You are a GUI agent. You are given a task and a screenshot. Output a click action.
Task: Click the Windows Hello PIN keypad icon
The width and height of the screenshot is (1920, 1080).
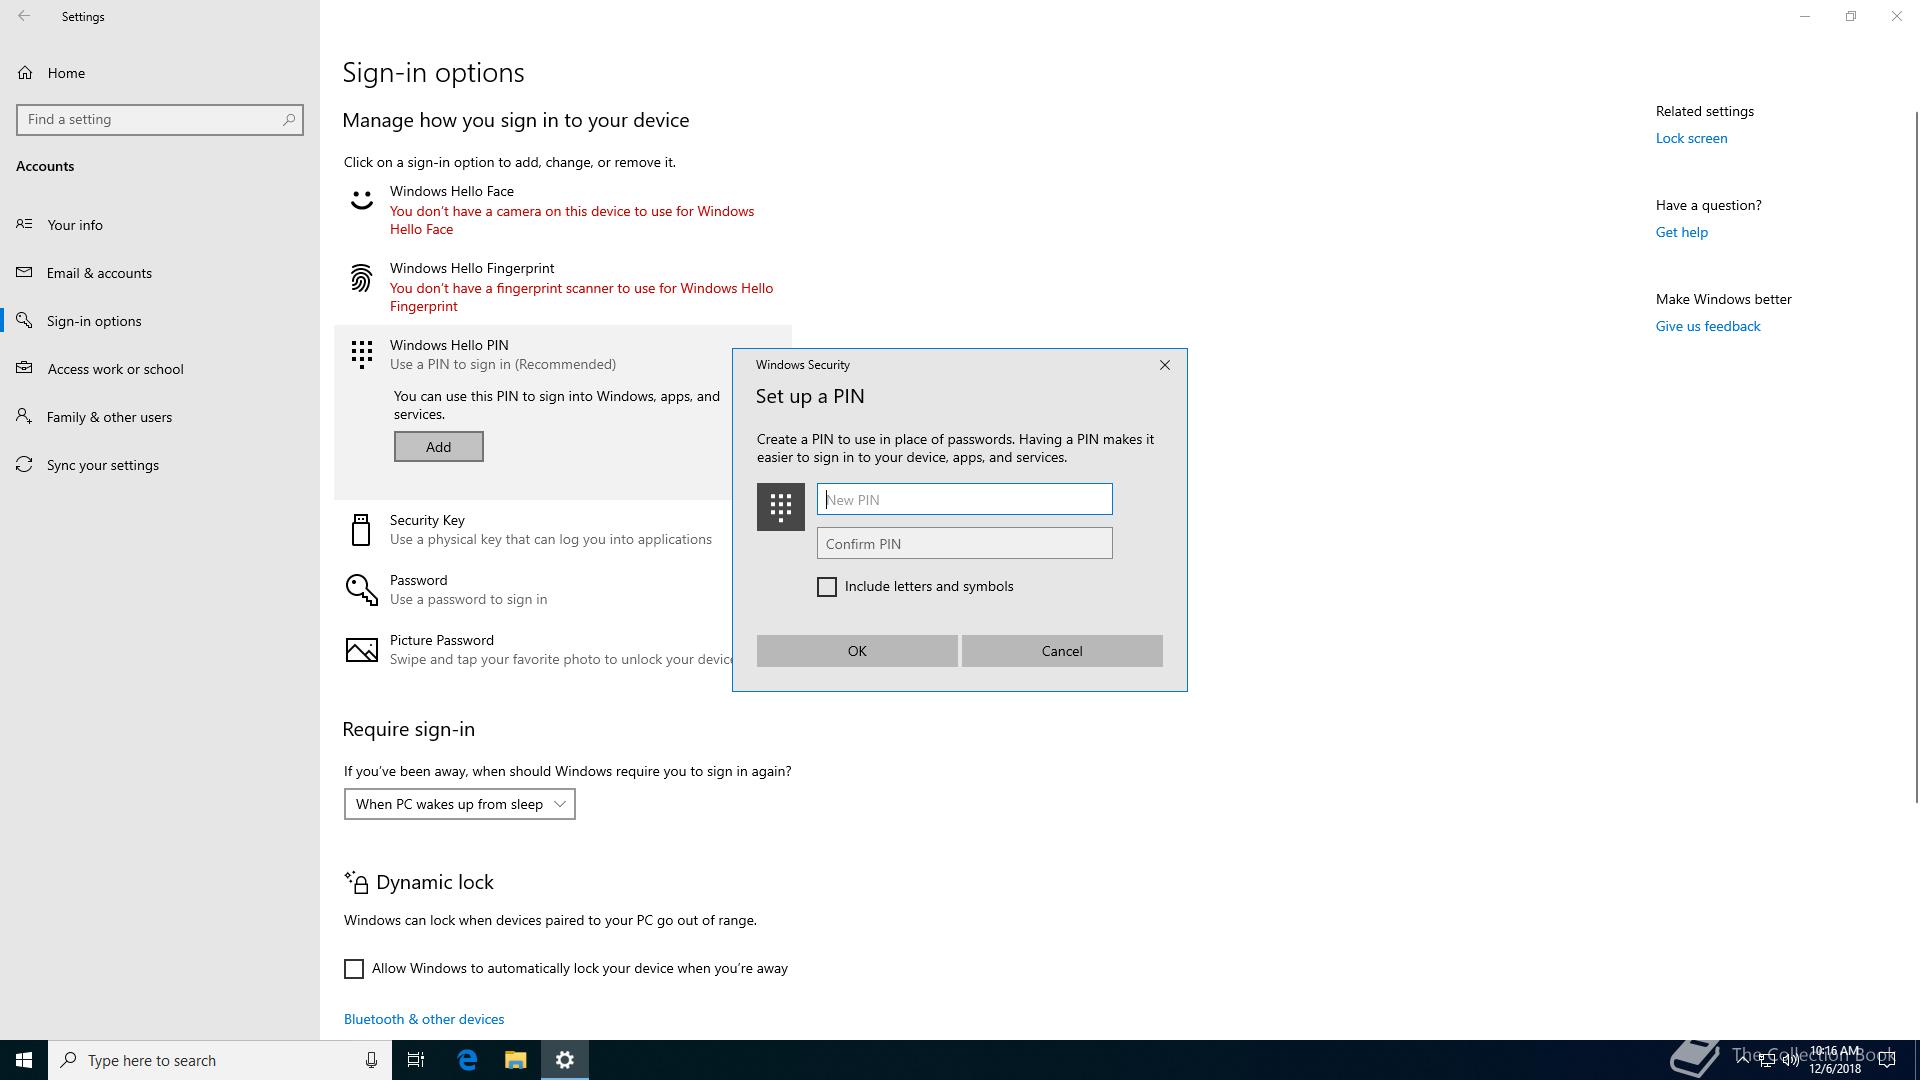(x=361, y=354)
